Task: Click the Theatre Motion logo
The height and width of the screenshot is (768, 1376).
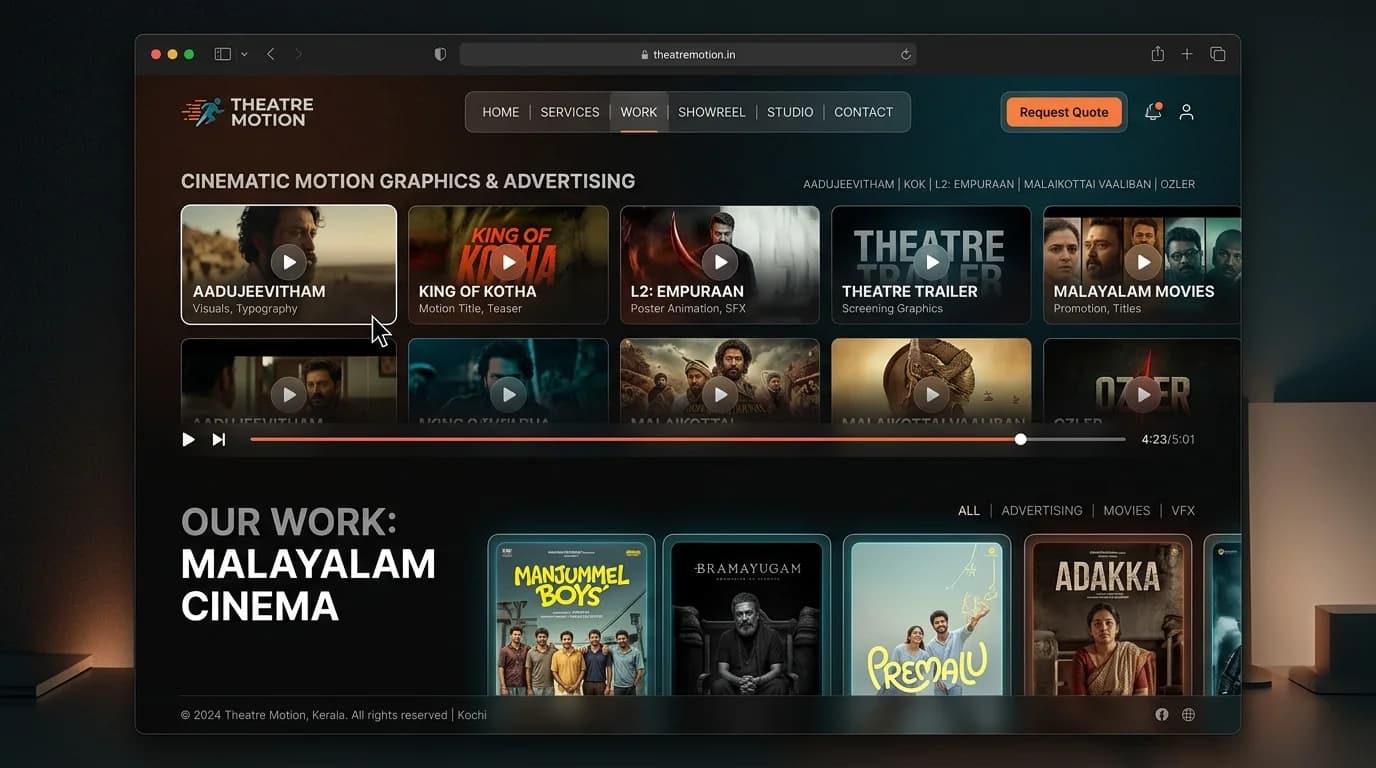Action: [x=247, y=112]
